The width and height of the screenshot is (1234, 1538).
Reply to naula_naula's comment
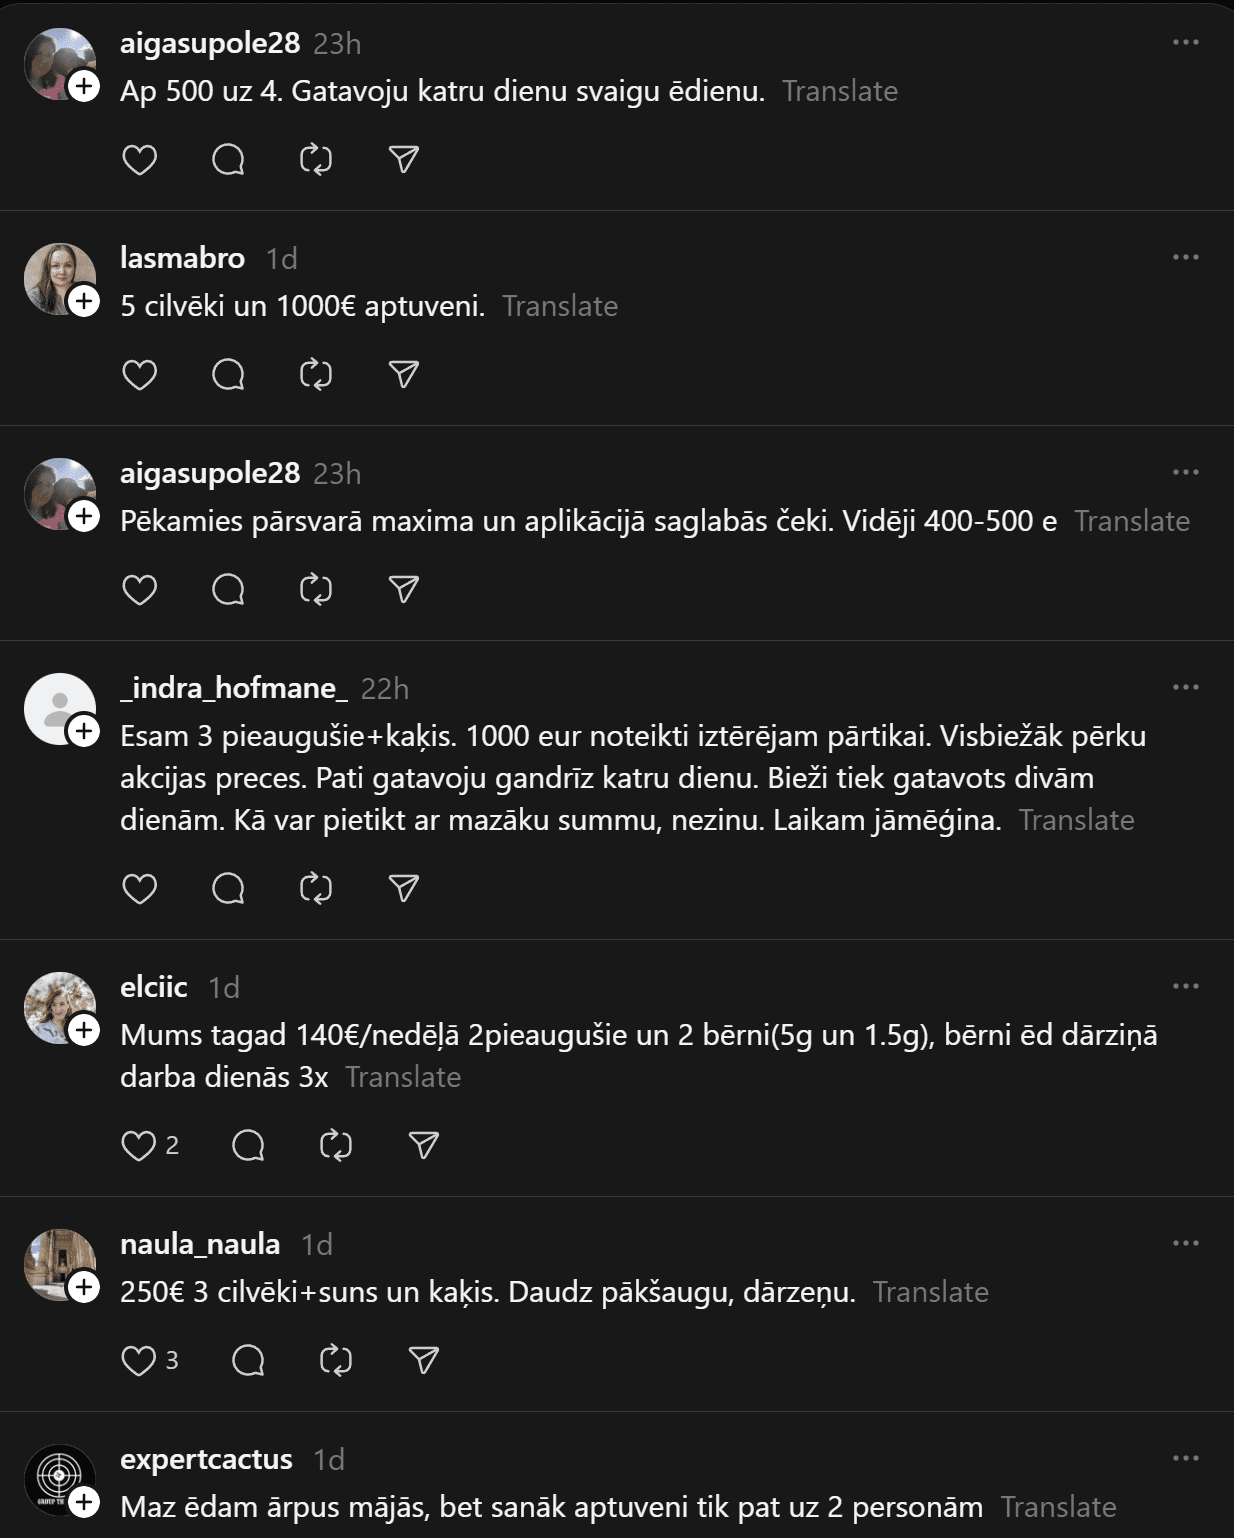click(248, 1361)
